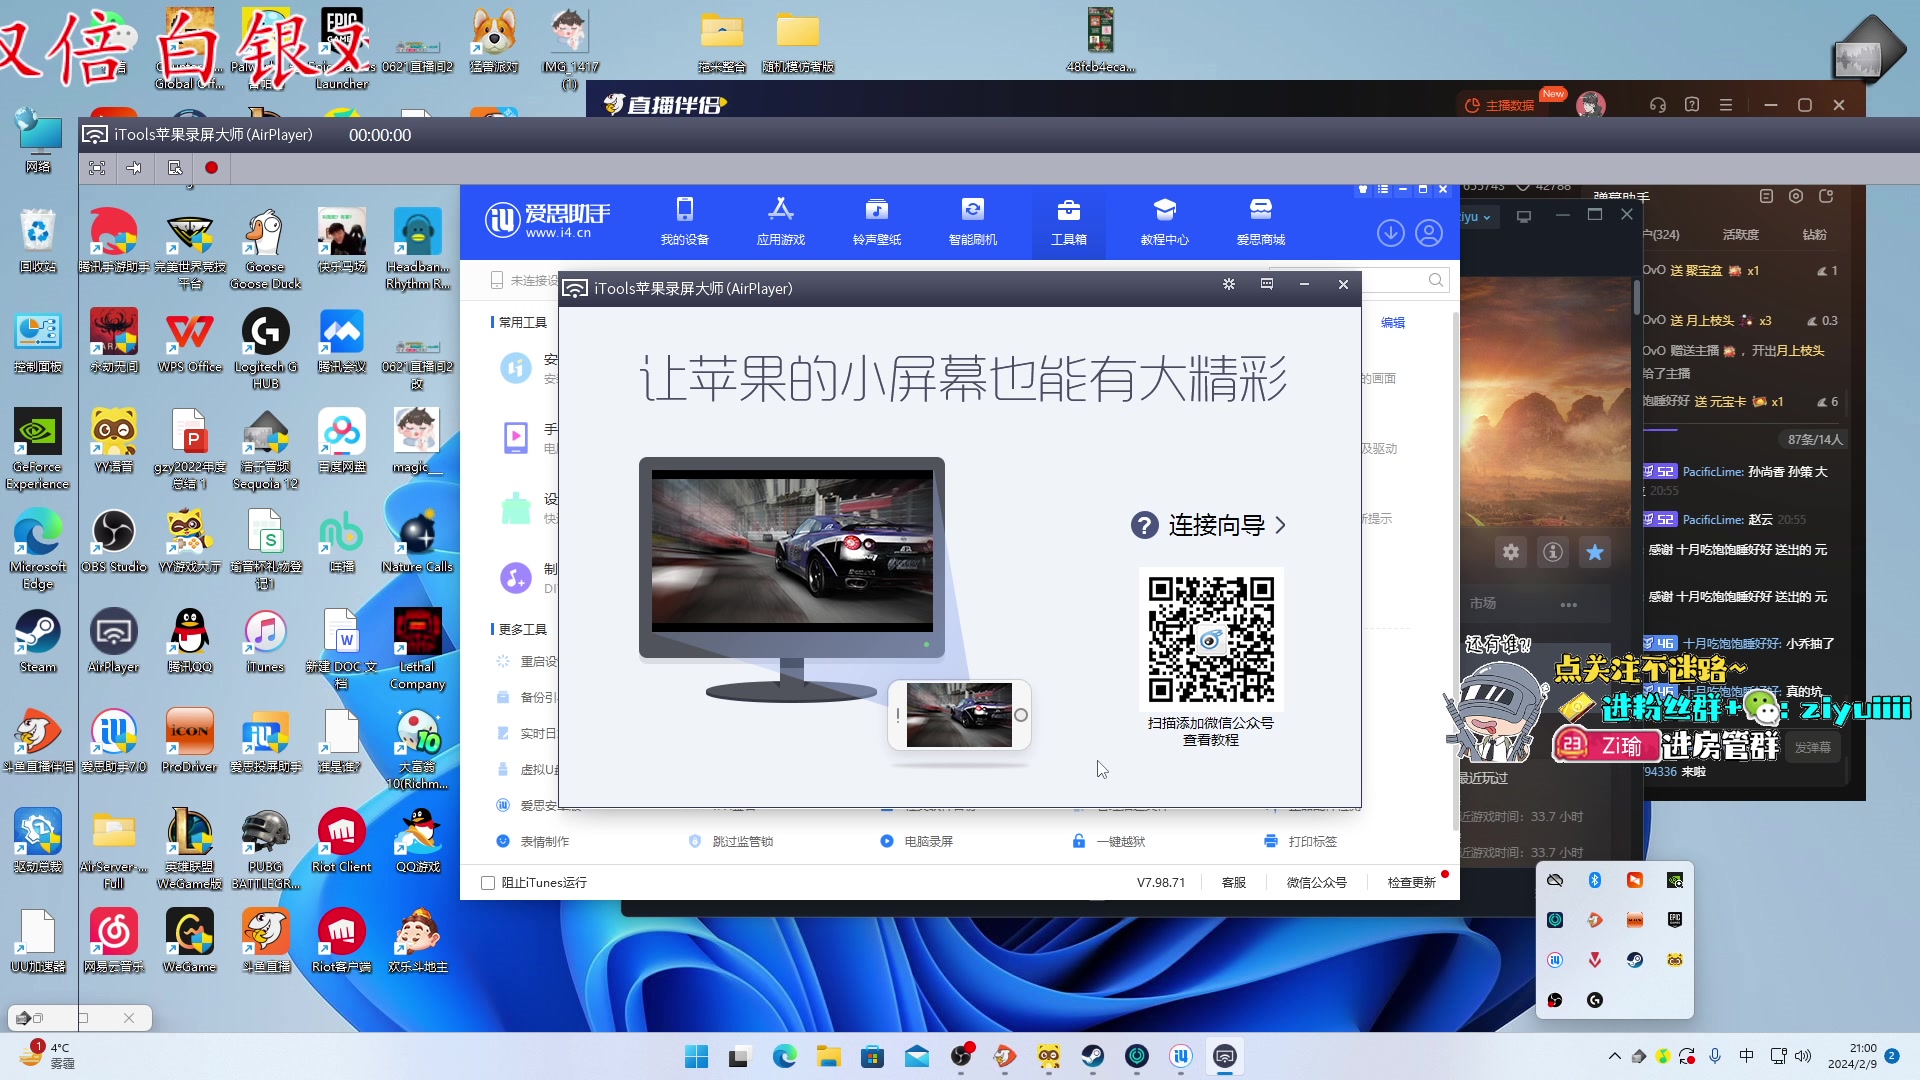Open the Microsoft Edge desktop icon
1920x1080 pixels.
(38, 548)
